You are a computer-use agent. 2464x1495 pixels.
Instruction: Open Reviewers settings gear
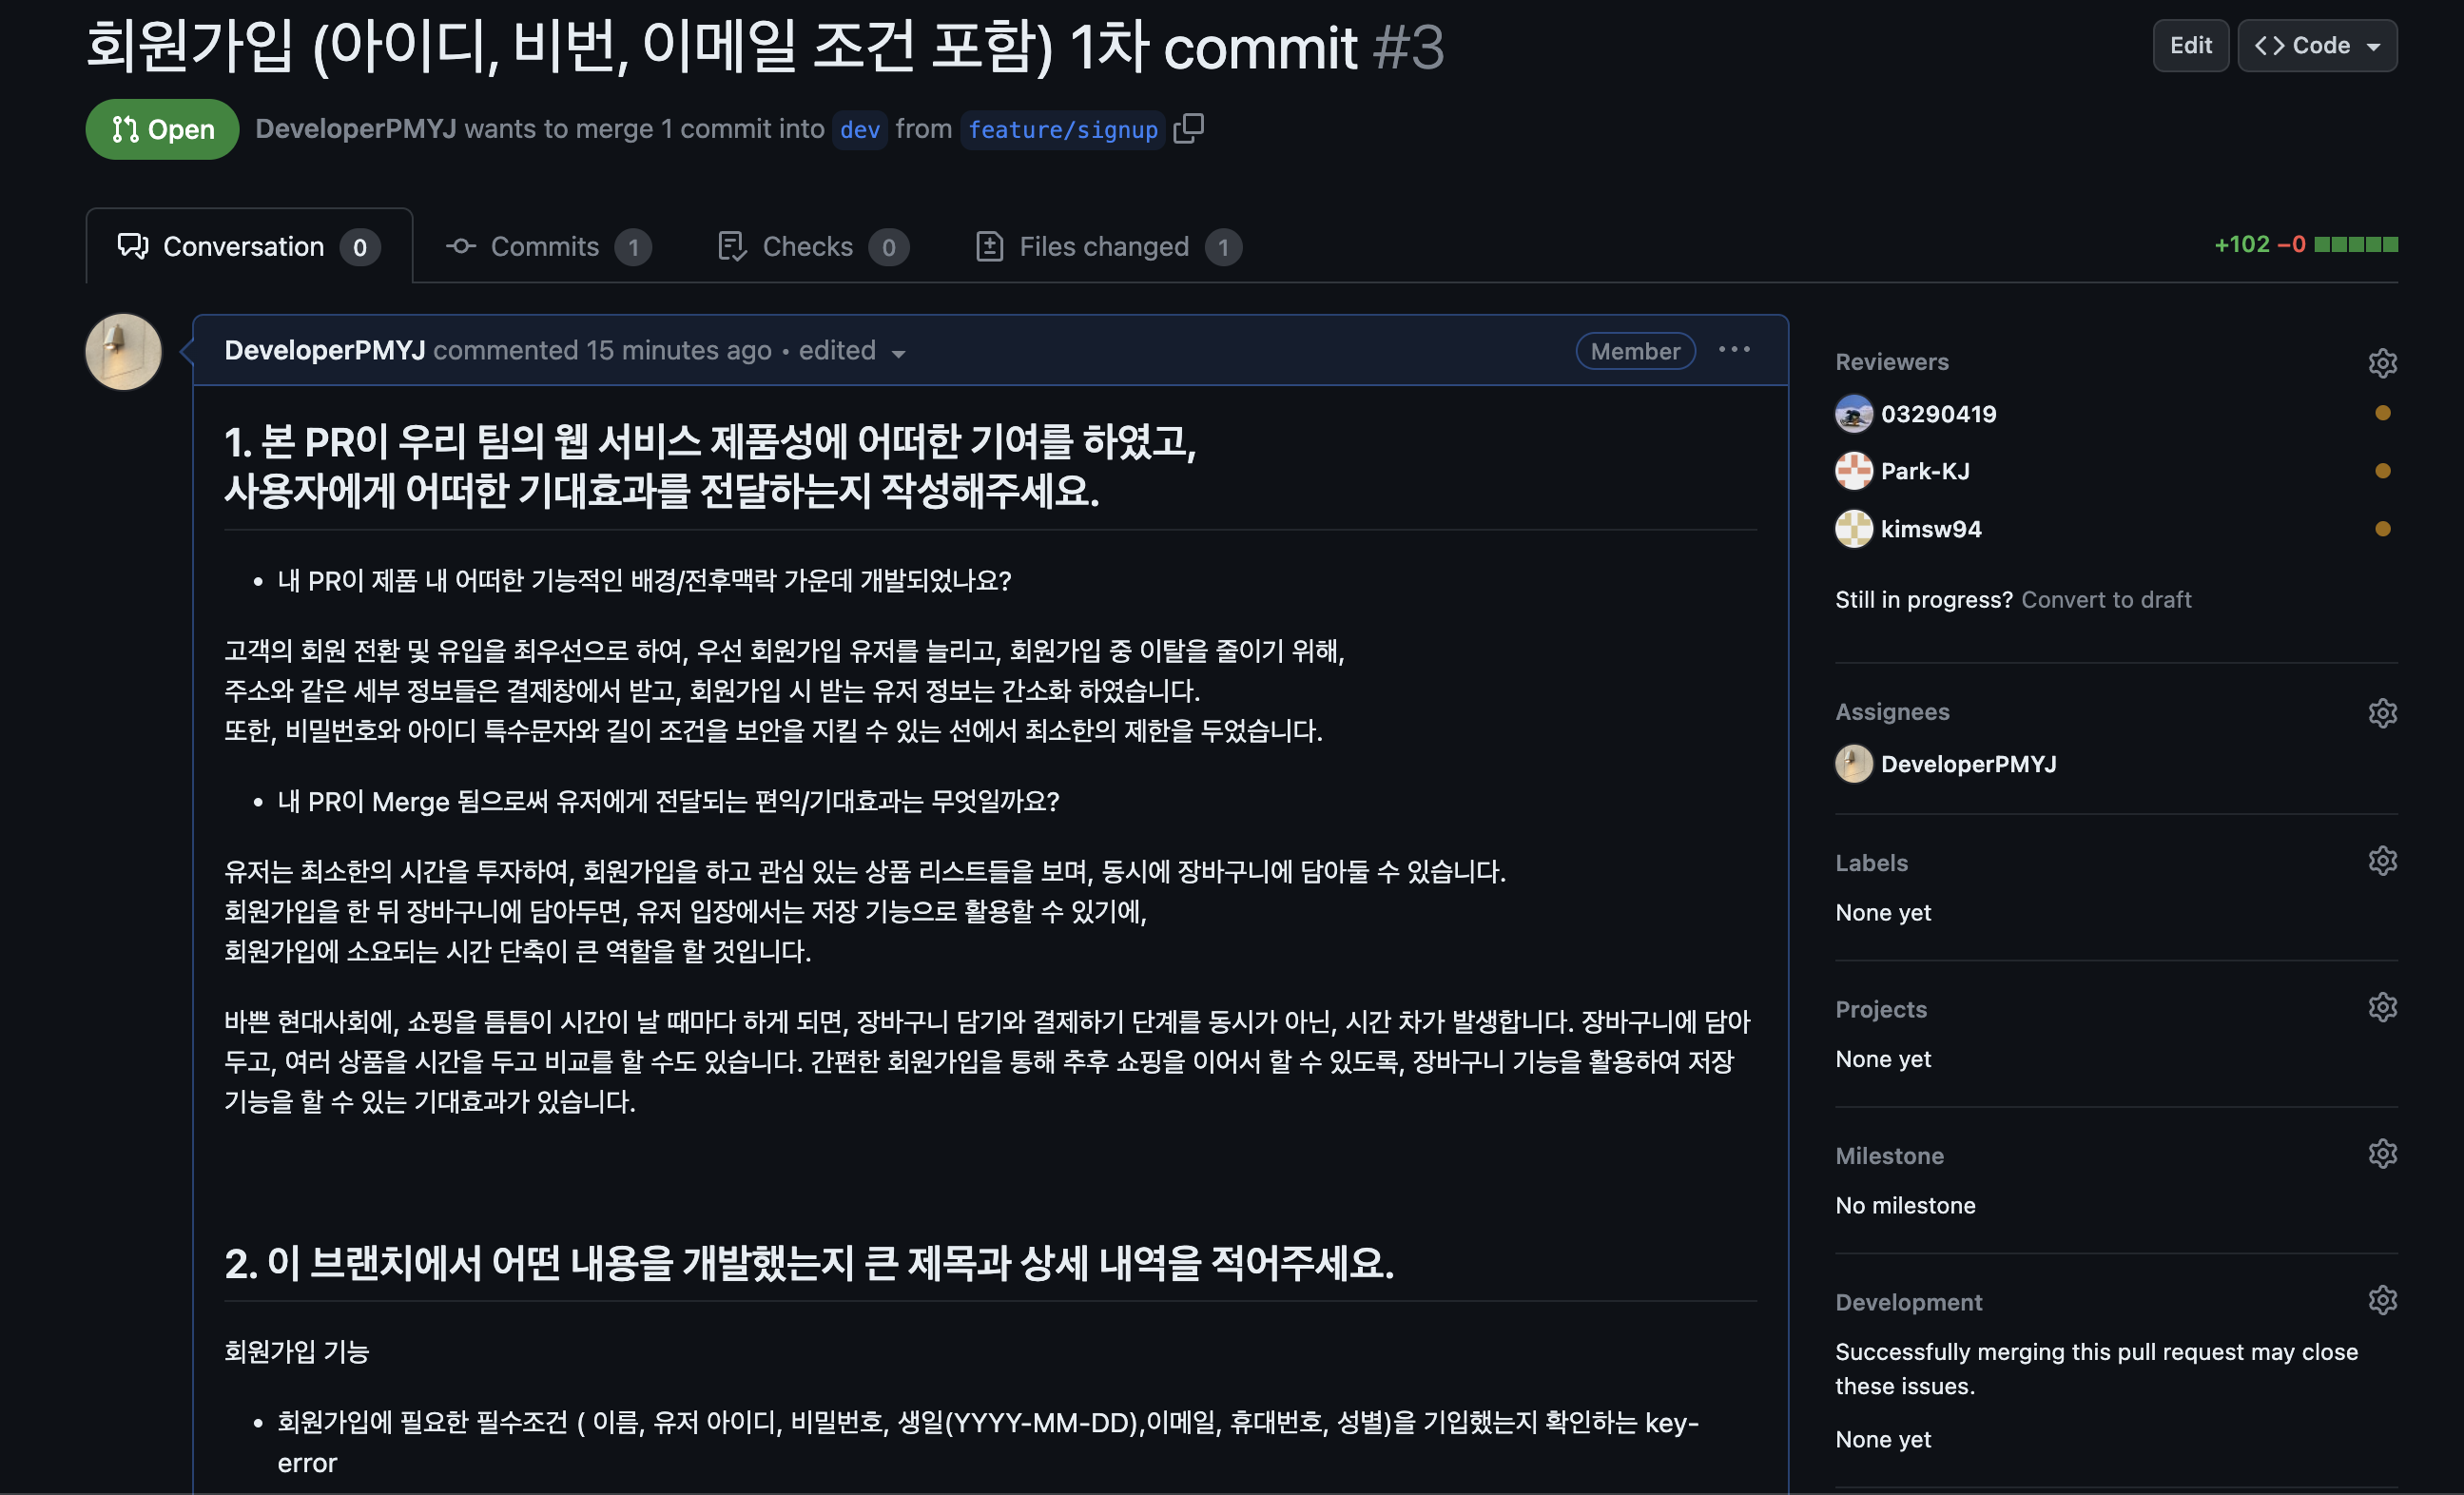(x=2382, y=362)
